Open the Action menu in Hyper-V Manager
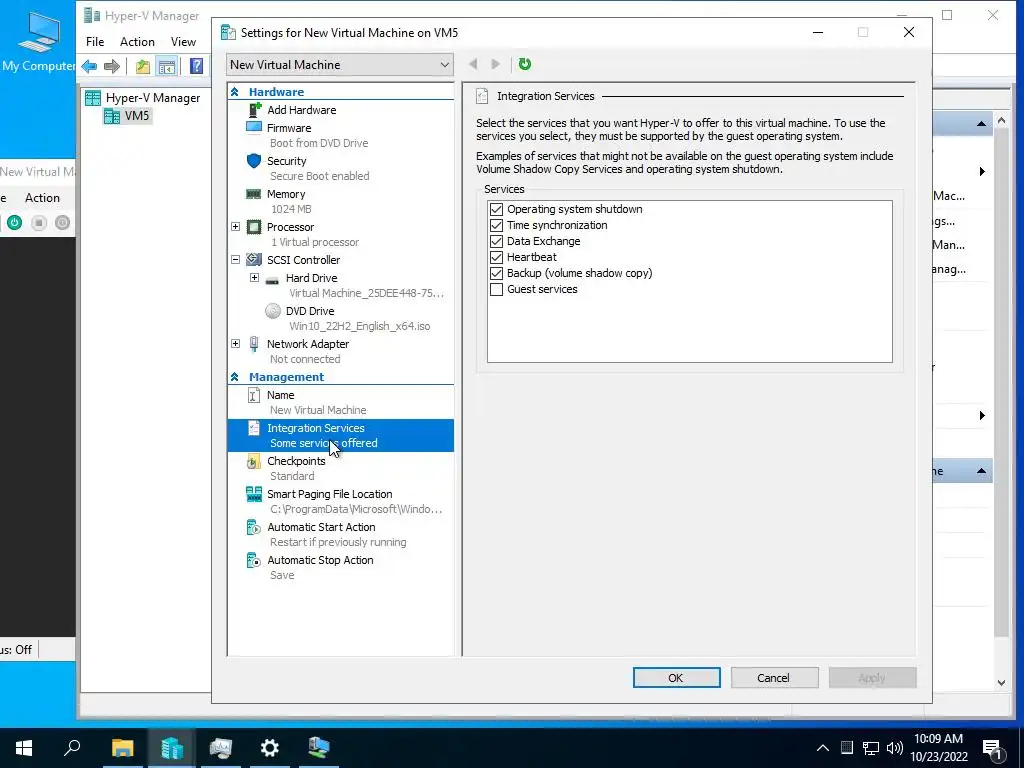The width and height of the screenshot is (1024, 768). [137, 42]
